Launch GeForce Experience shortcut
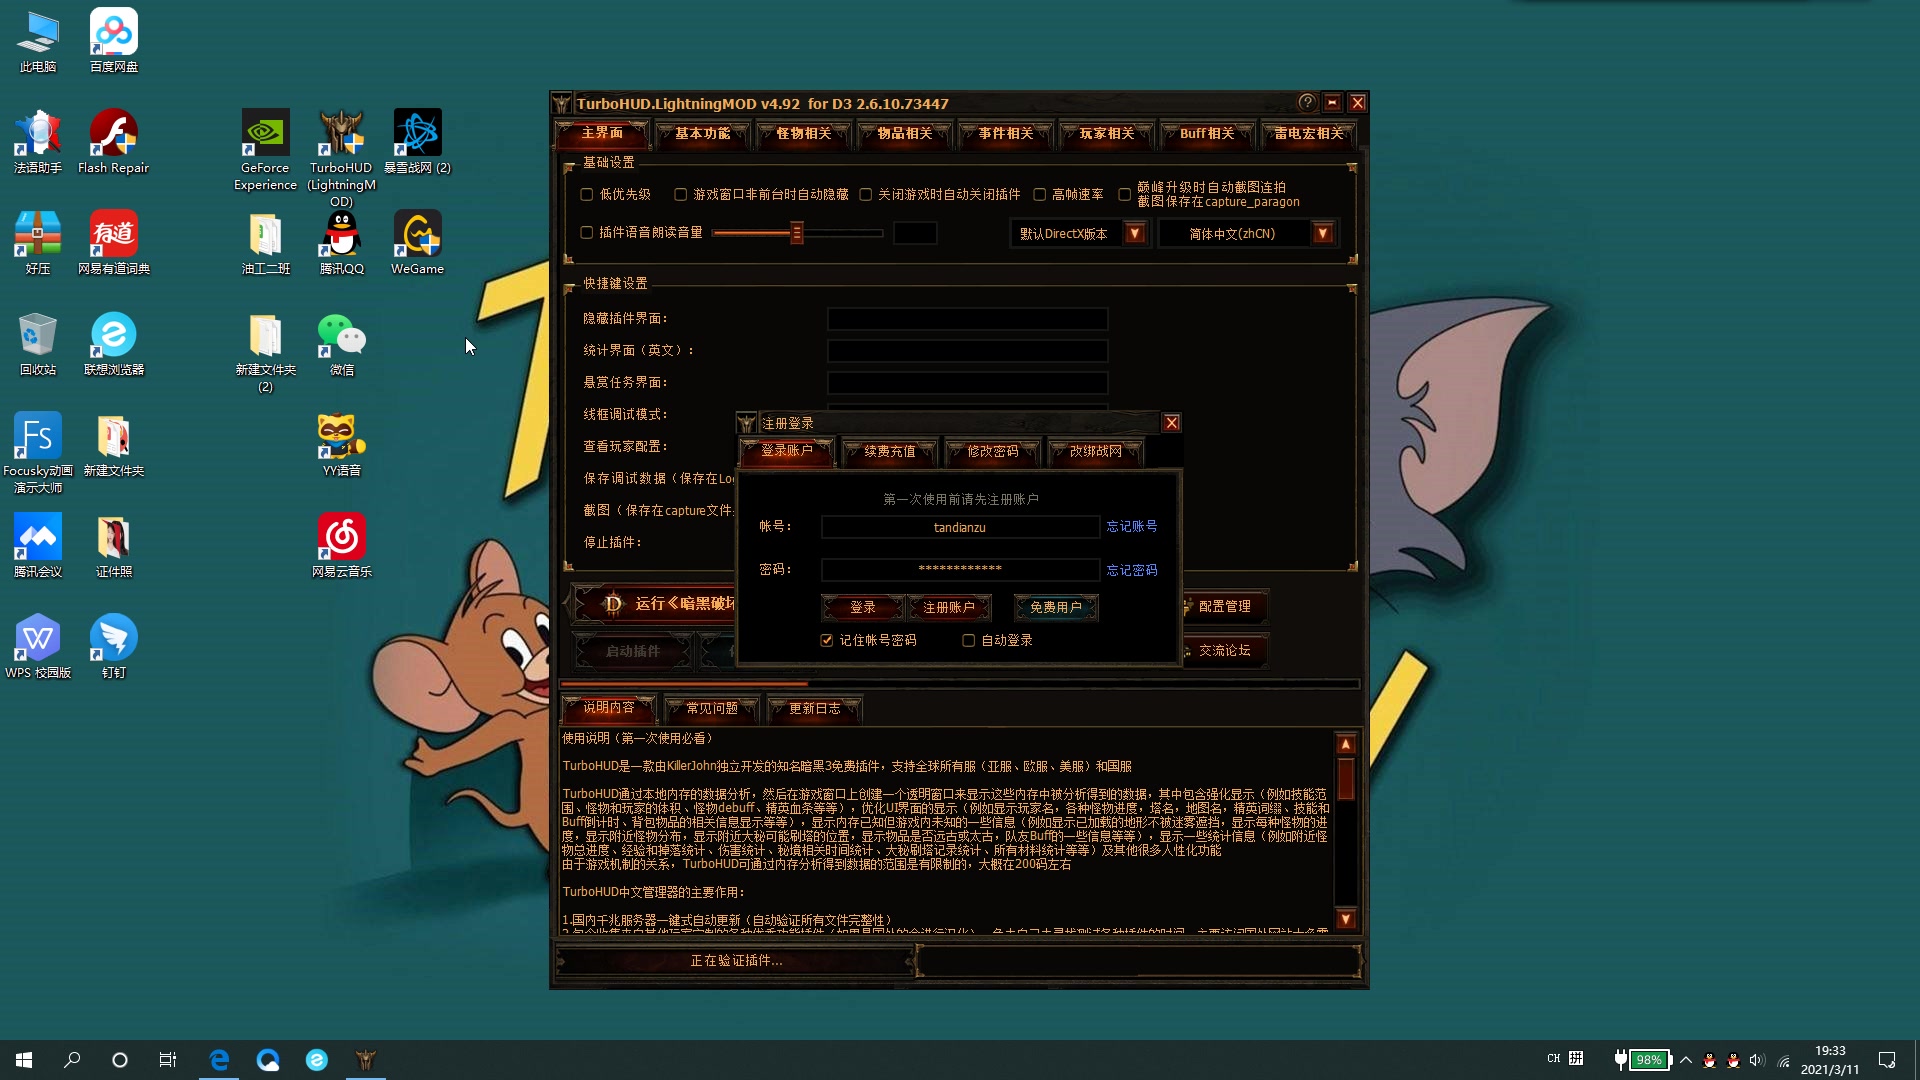 coord(266,150)
